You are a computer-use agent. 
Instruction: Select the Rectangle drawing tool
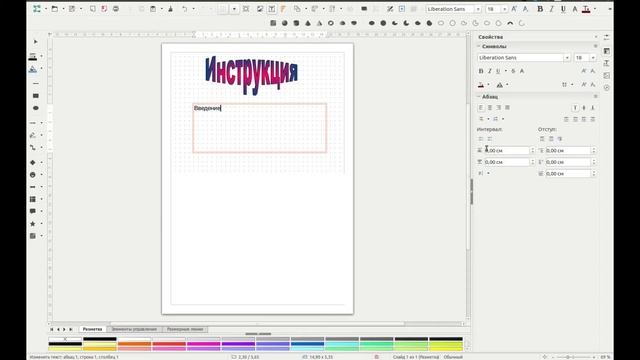click(36, 96)
